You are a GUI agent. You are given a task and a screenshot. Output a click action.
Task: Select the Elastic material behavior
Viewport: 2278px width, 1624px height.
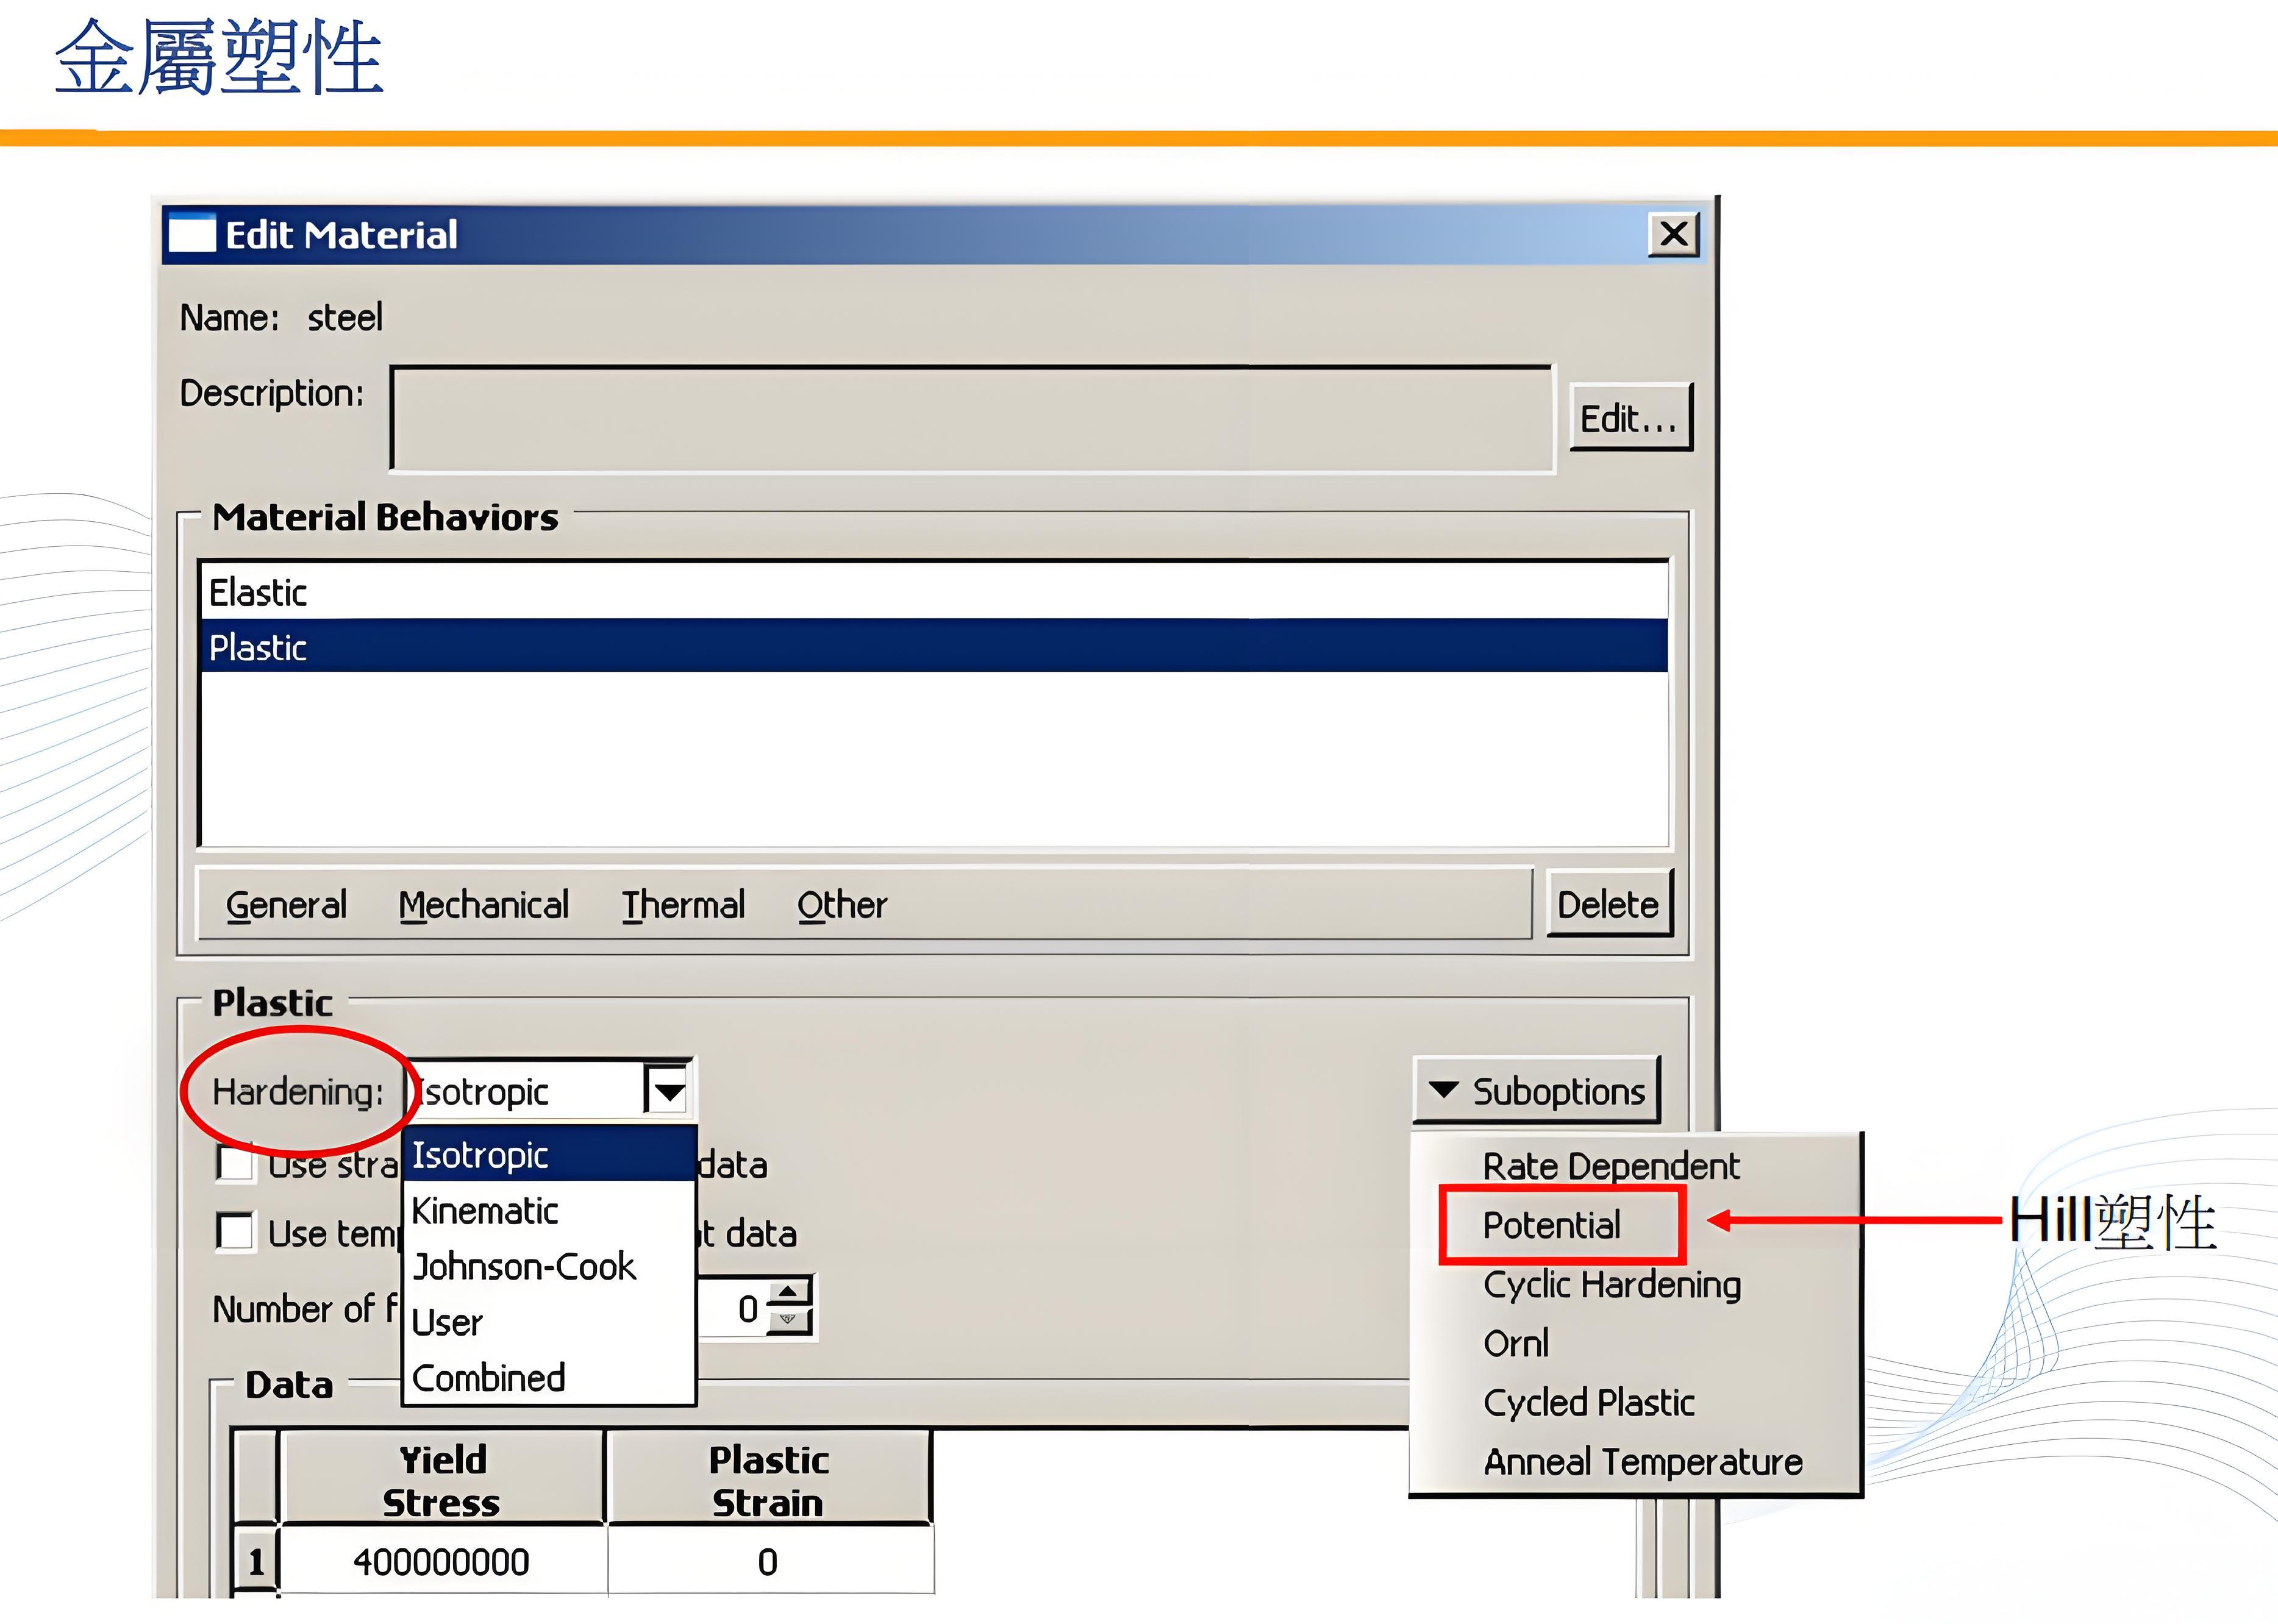tap(258, 593)
